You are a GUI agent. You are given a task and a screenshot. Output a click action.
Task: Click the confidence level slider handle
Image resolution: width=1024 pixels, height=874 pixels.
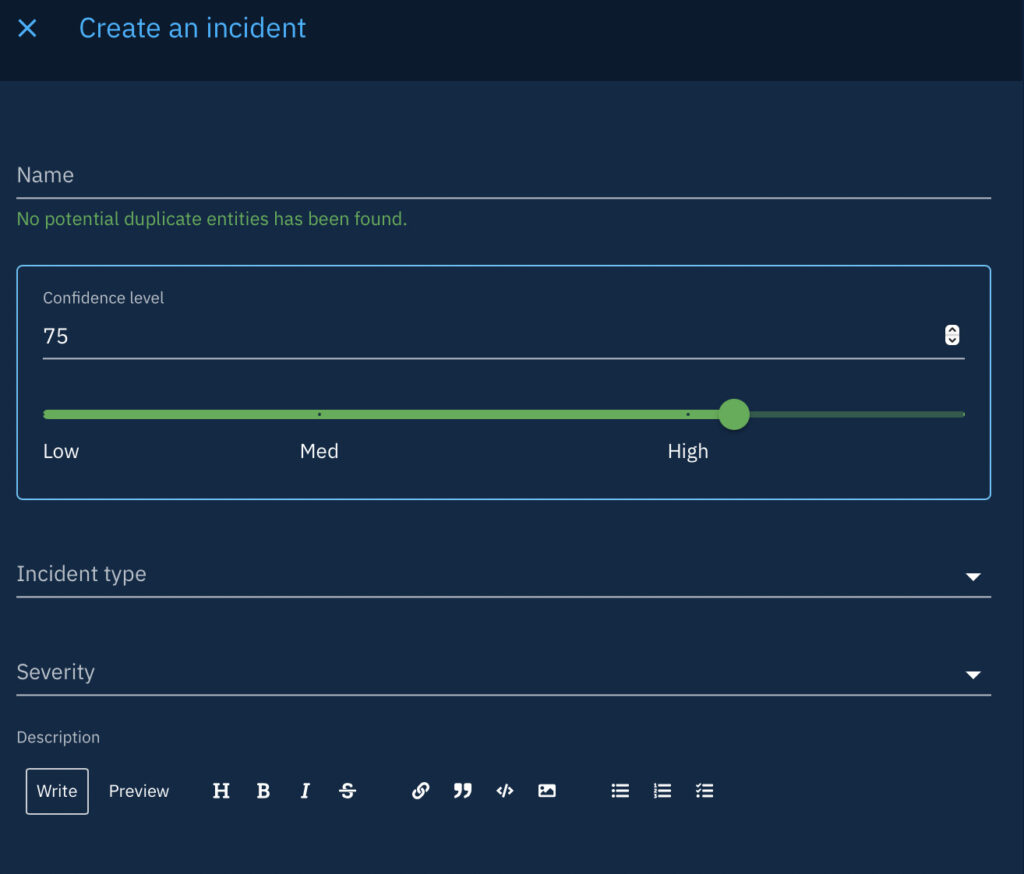pos(734,414)
